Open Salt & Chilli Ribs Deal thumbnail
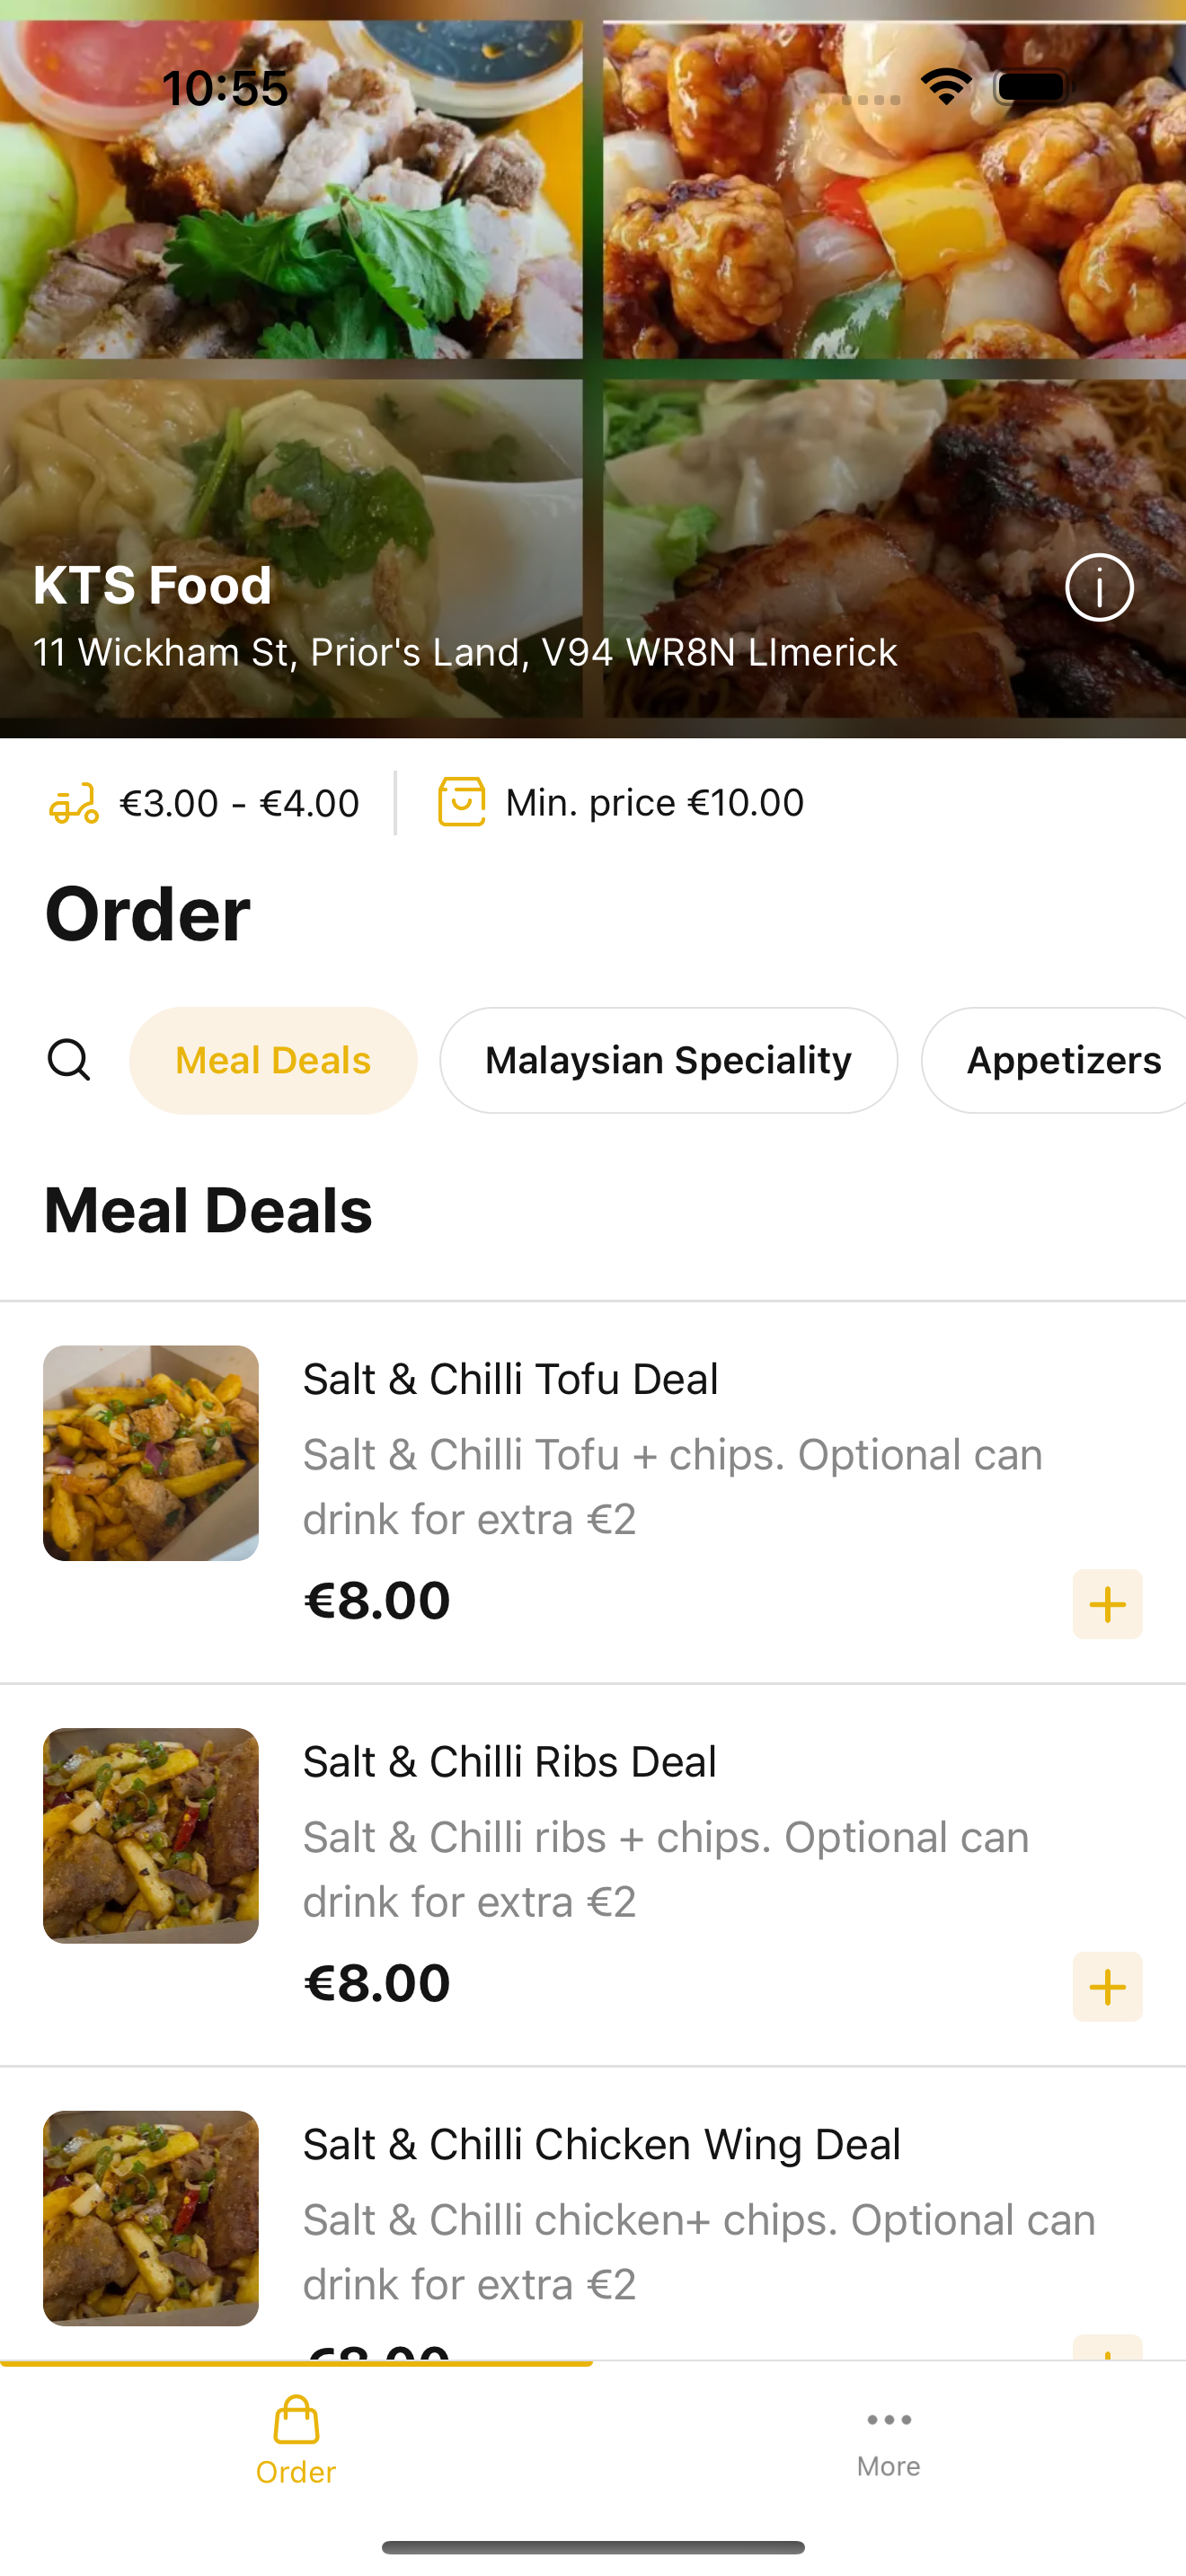 tap(151, 1836)
